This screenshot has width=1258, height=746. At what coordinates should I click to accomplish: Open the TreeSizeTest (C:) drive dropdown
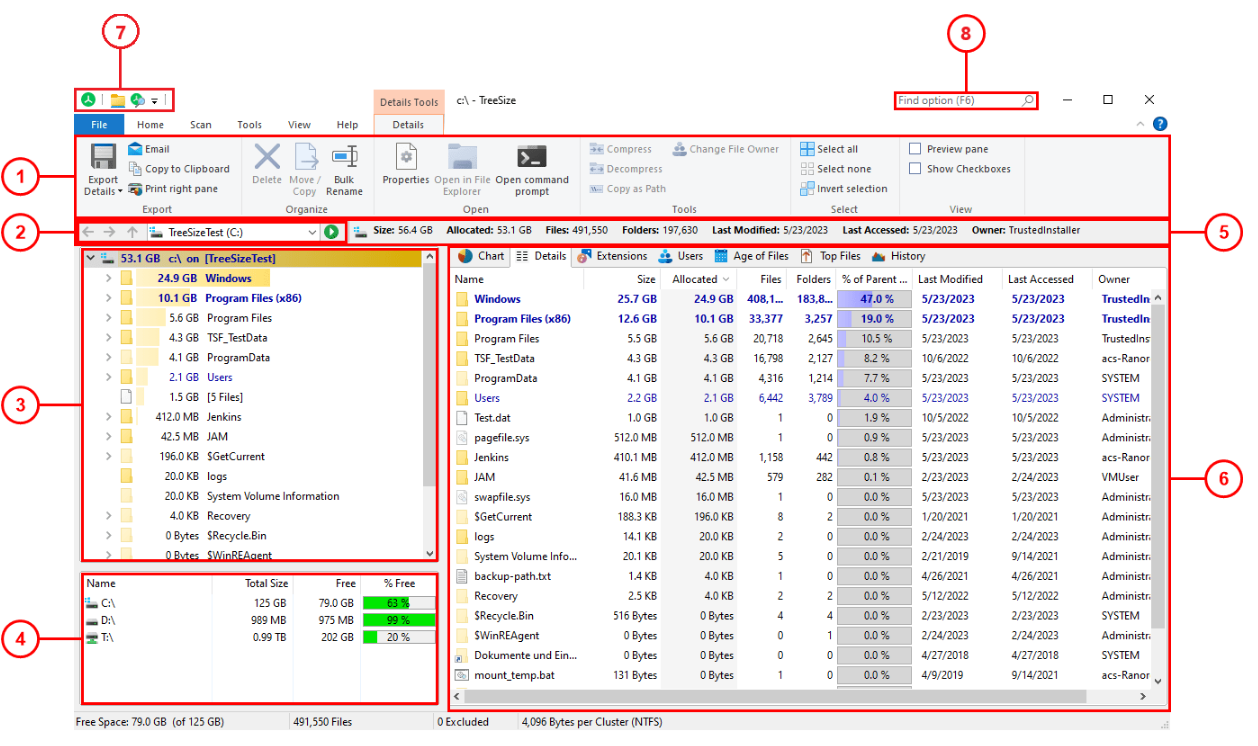tap(312, 232)
